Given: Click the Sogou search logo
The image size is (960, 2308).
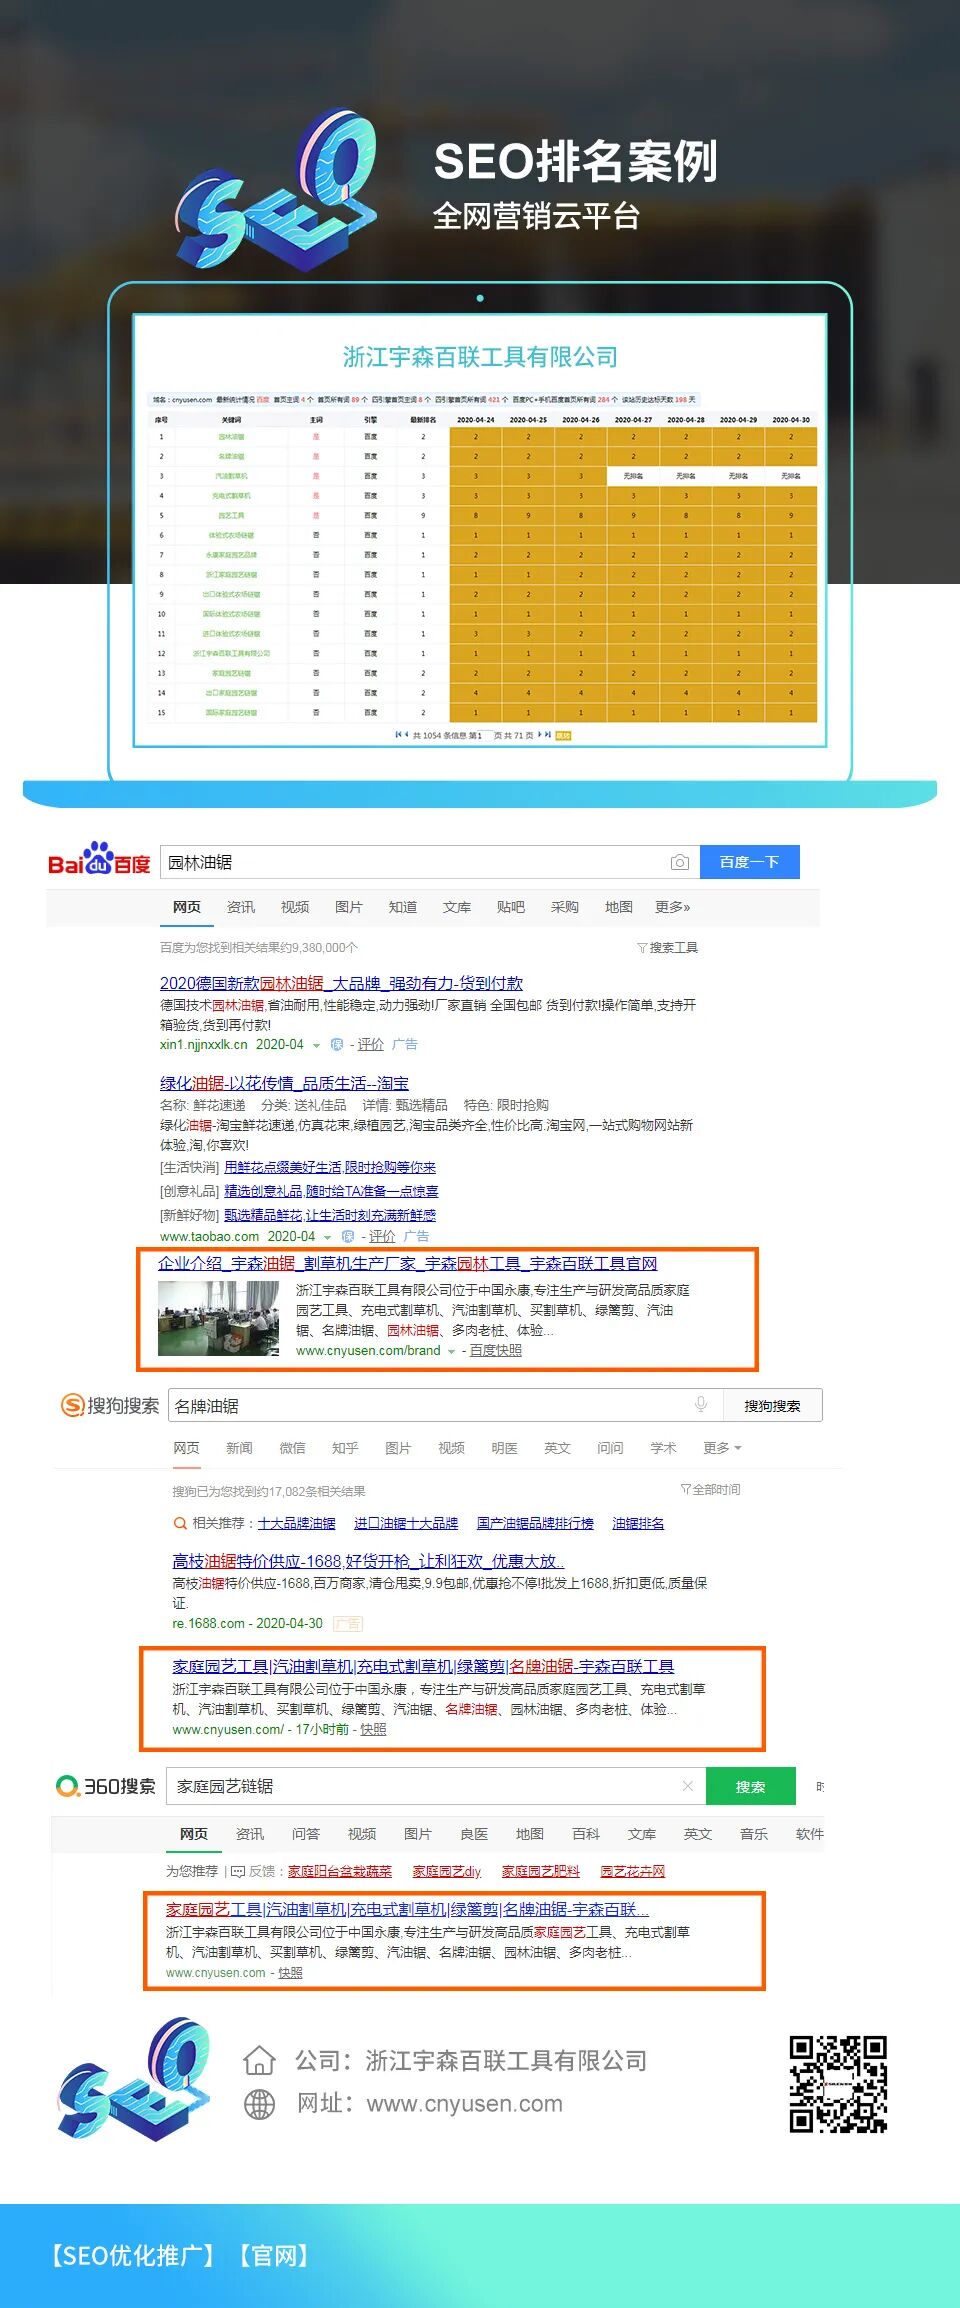Looking at the screenshot, I should pos(110,1405).
